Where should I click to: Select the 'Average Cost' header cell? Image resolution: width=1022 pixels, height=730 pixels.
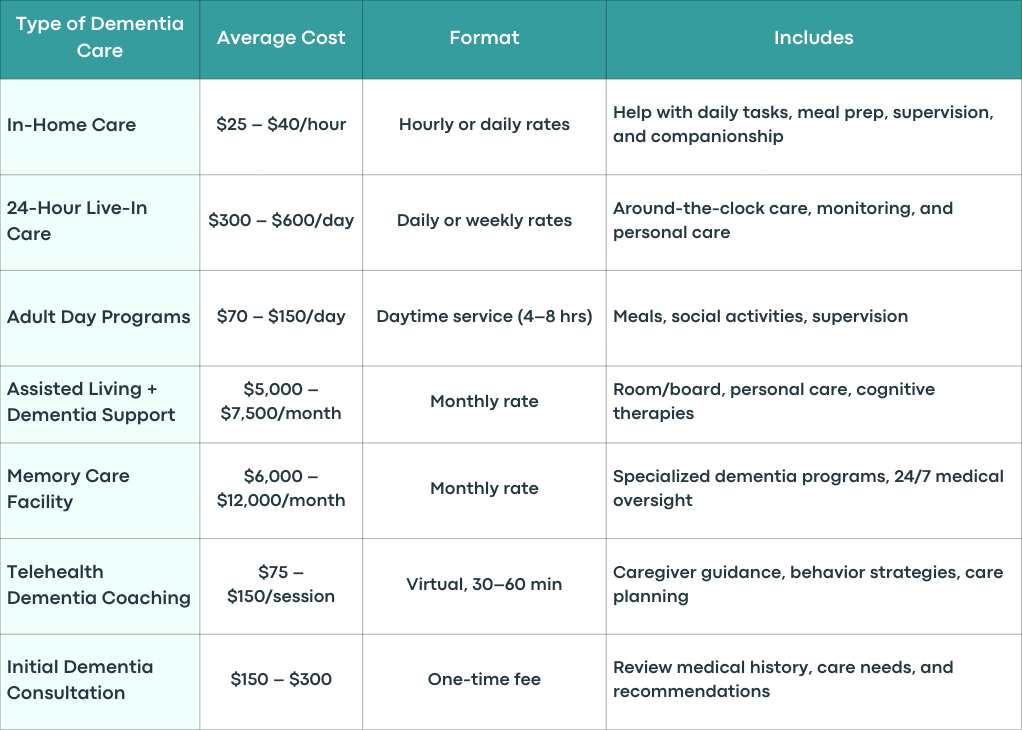pyautogui.click(x=281, y=37)
